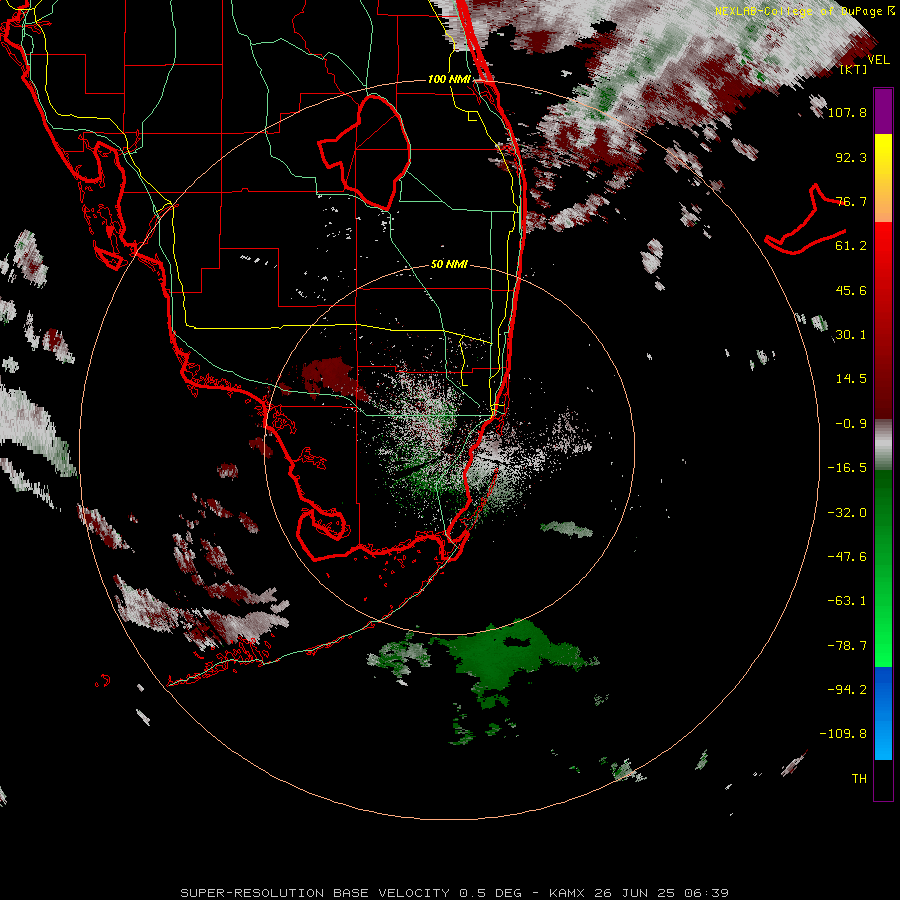Image resolution: width=900 pixels, height=900 pixels.
Task: Pick the blue segment of the color bar
Action: (883, 713)
